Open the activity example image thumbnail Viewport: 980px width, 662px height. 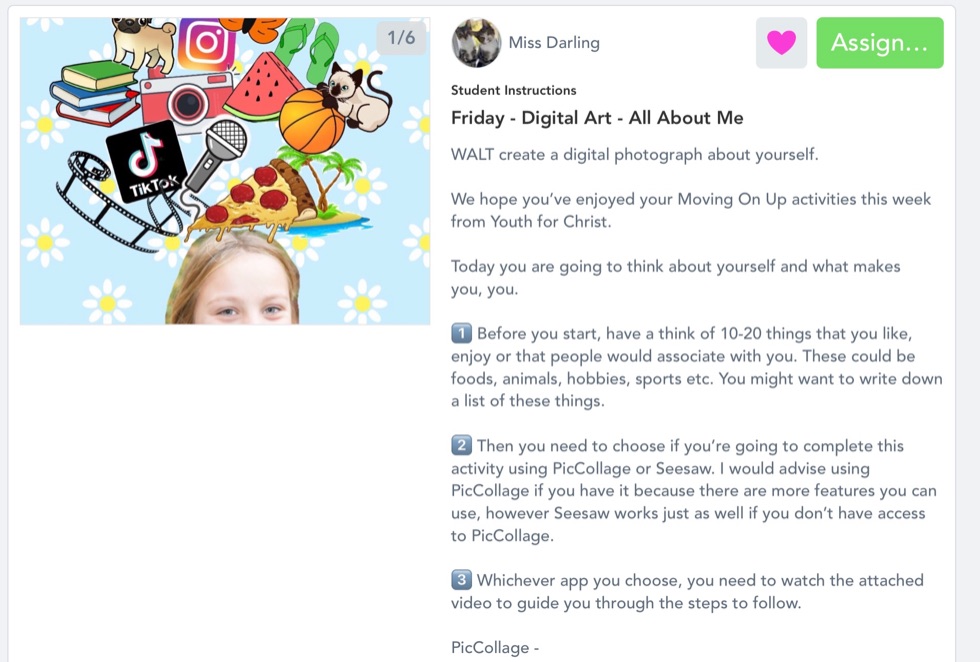pyautogui.click(x=225, y=171)
